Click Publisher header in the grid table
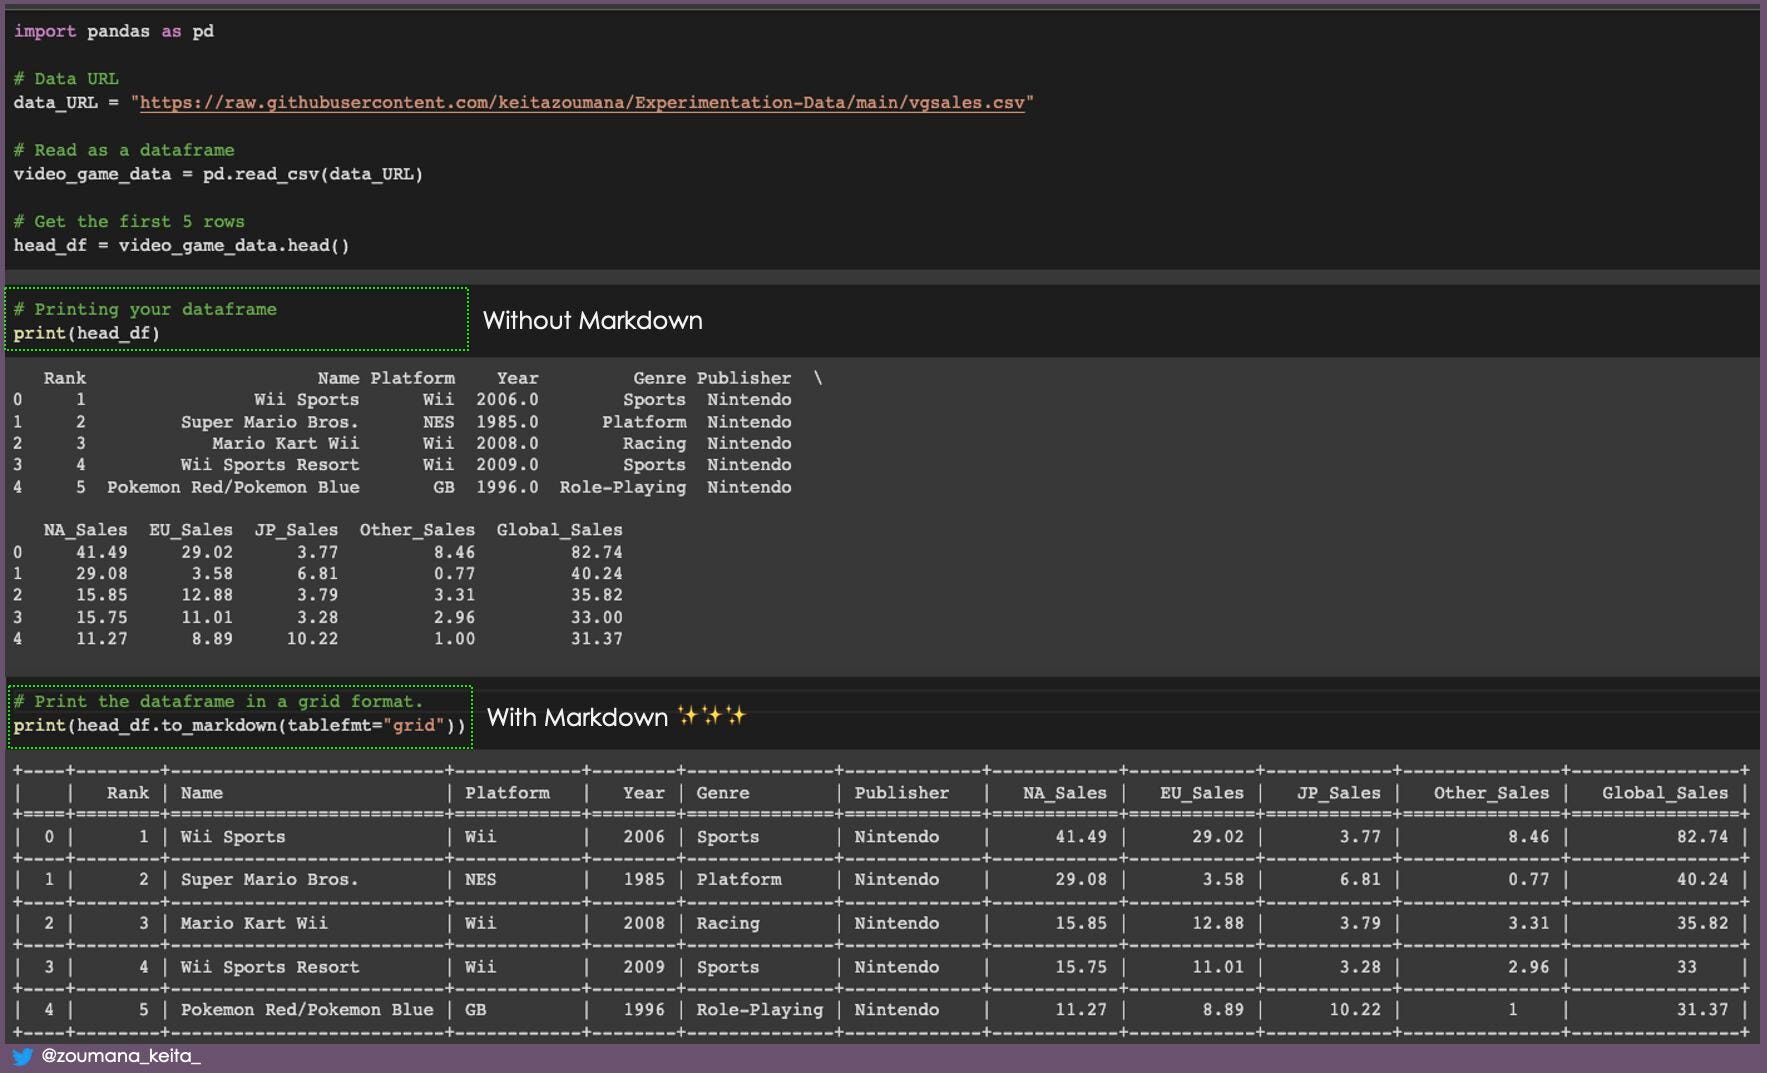The height and width of the screenshot is (1073, 1767). [x=901, y=793]
